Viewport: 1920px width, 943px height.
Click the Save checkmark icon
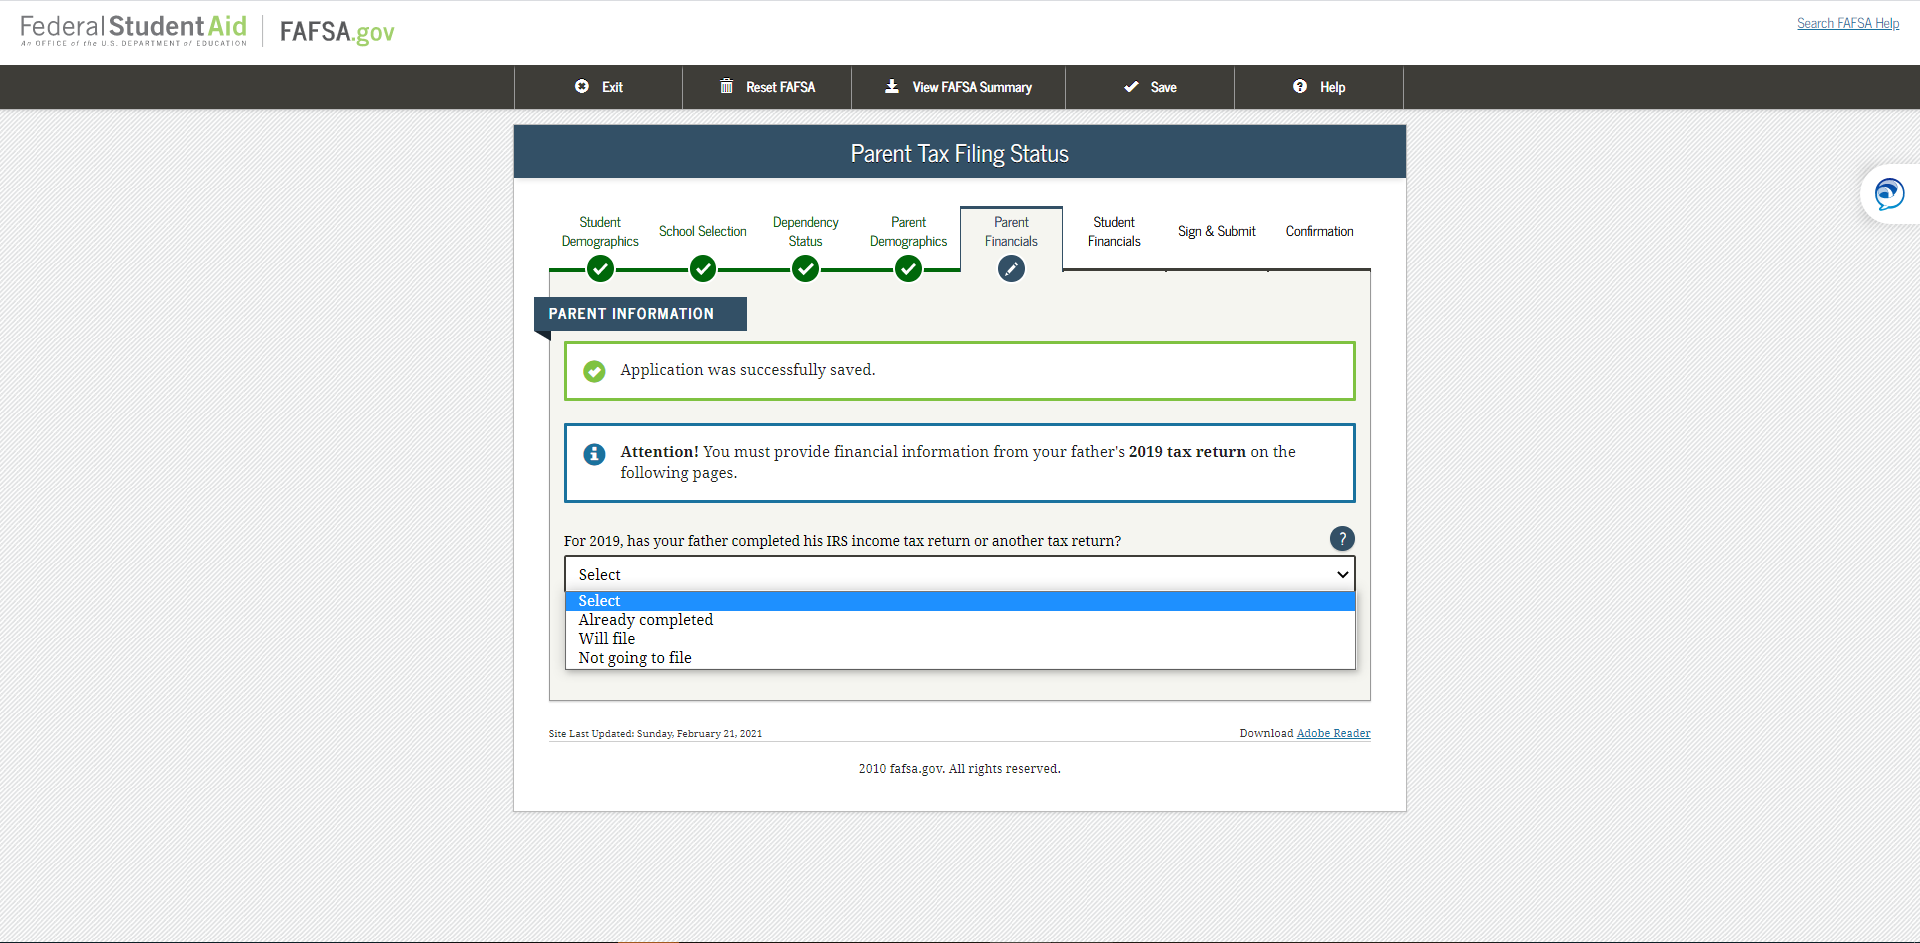(1131, 87)
